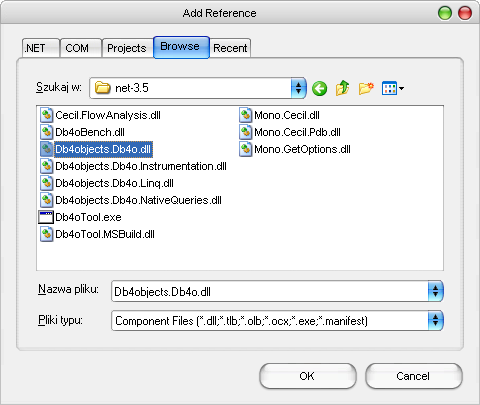Switch to the .NET tab
The height and width of the screenshot is (405, 480).
tap(41, 48)
